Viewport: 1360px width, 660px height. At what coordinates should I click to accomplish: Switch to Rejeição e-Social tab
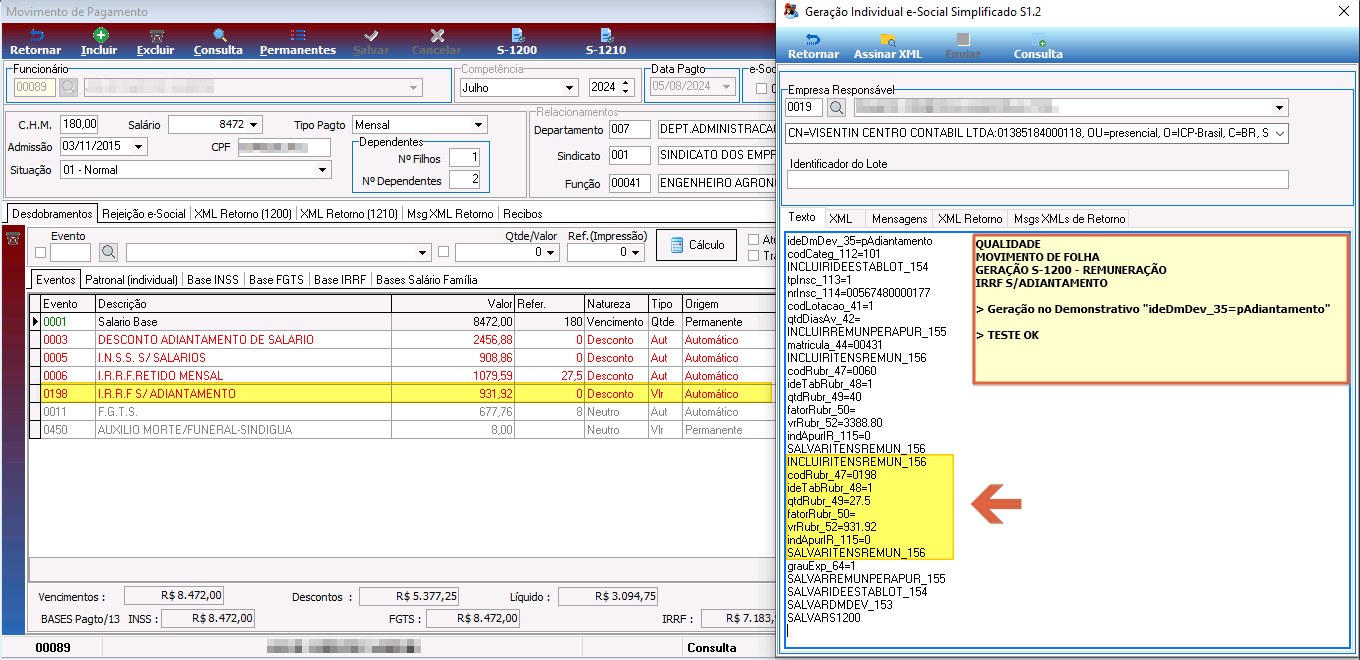tap(143, 214)
